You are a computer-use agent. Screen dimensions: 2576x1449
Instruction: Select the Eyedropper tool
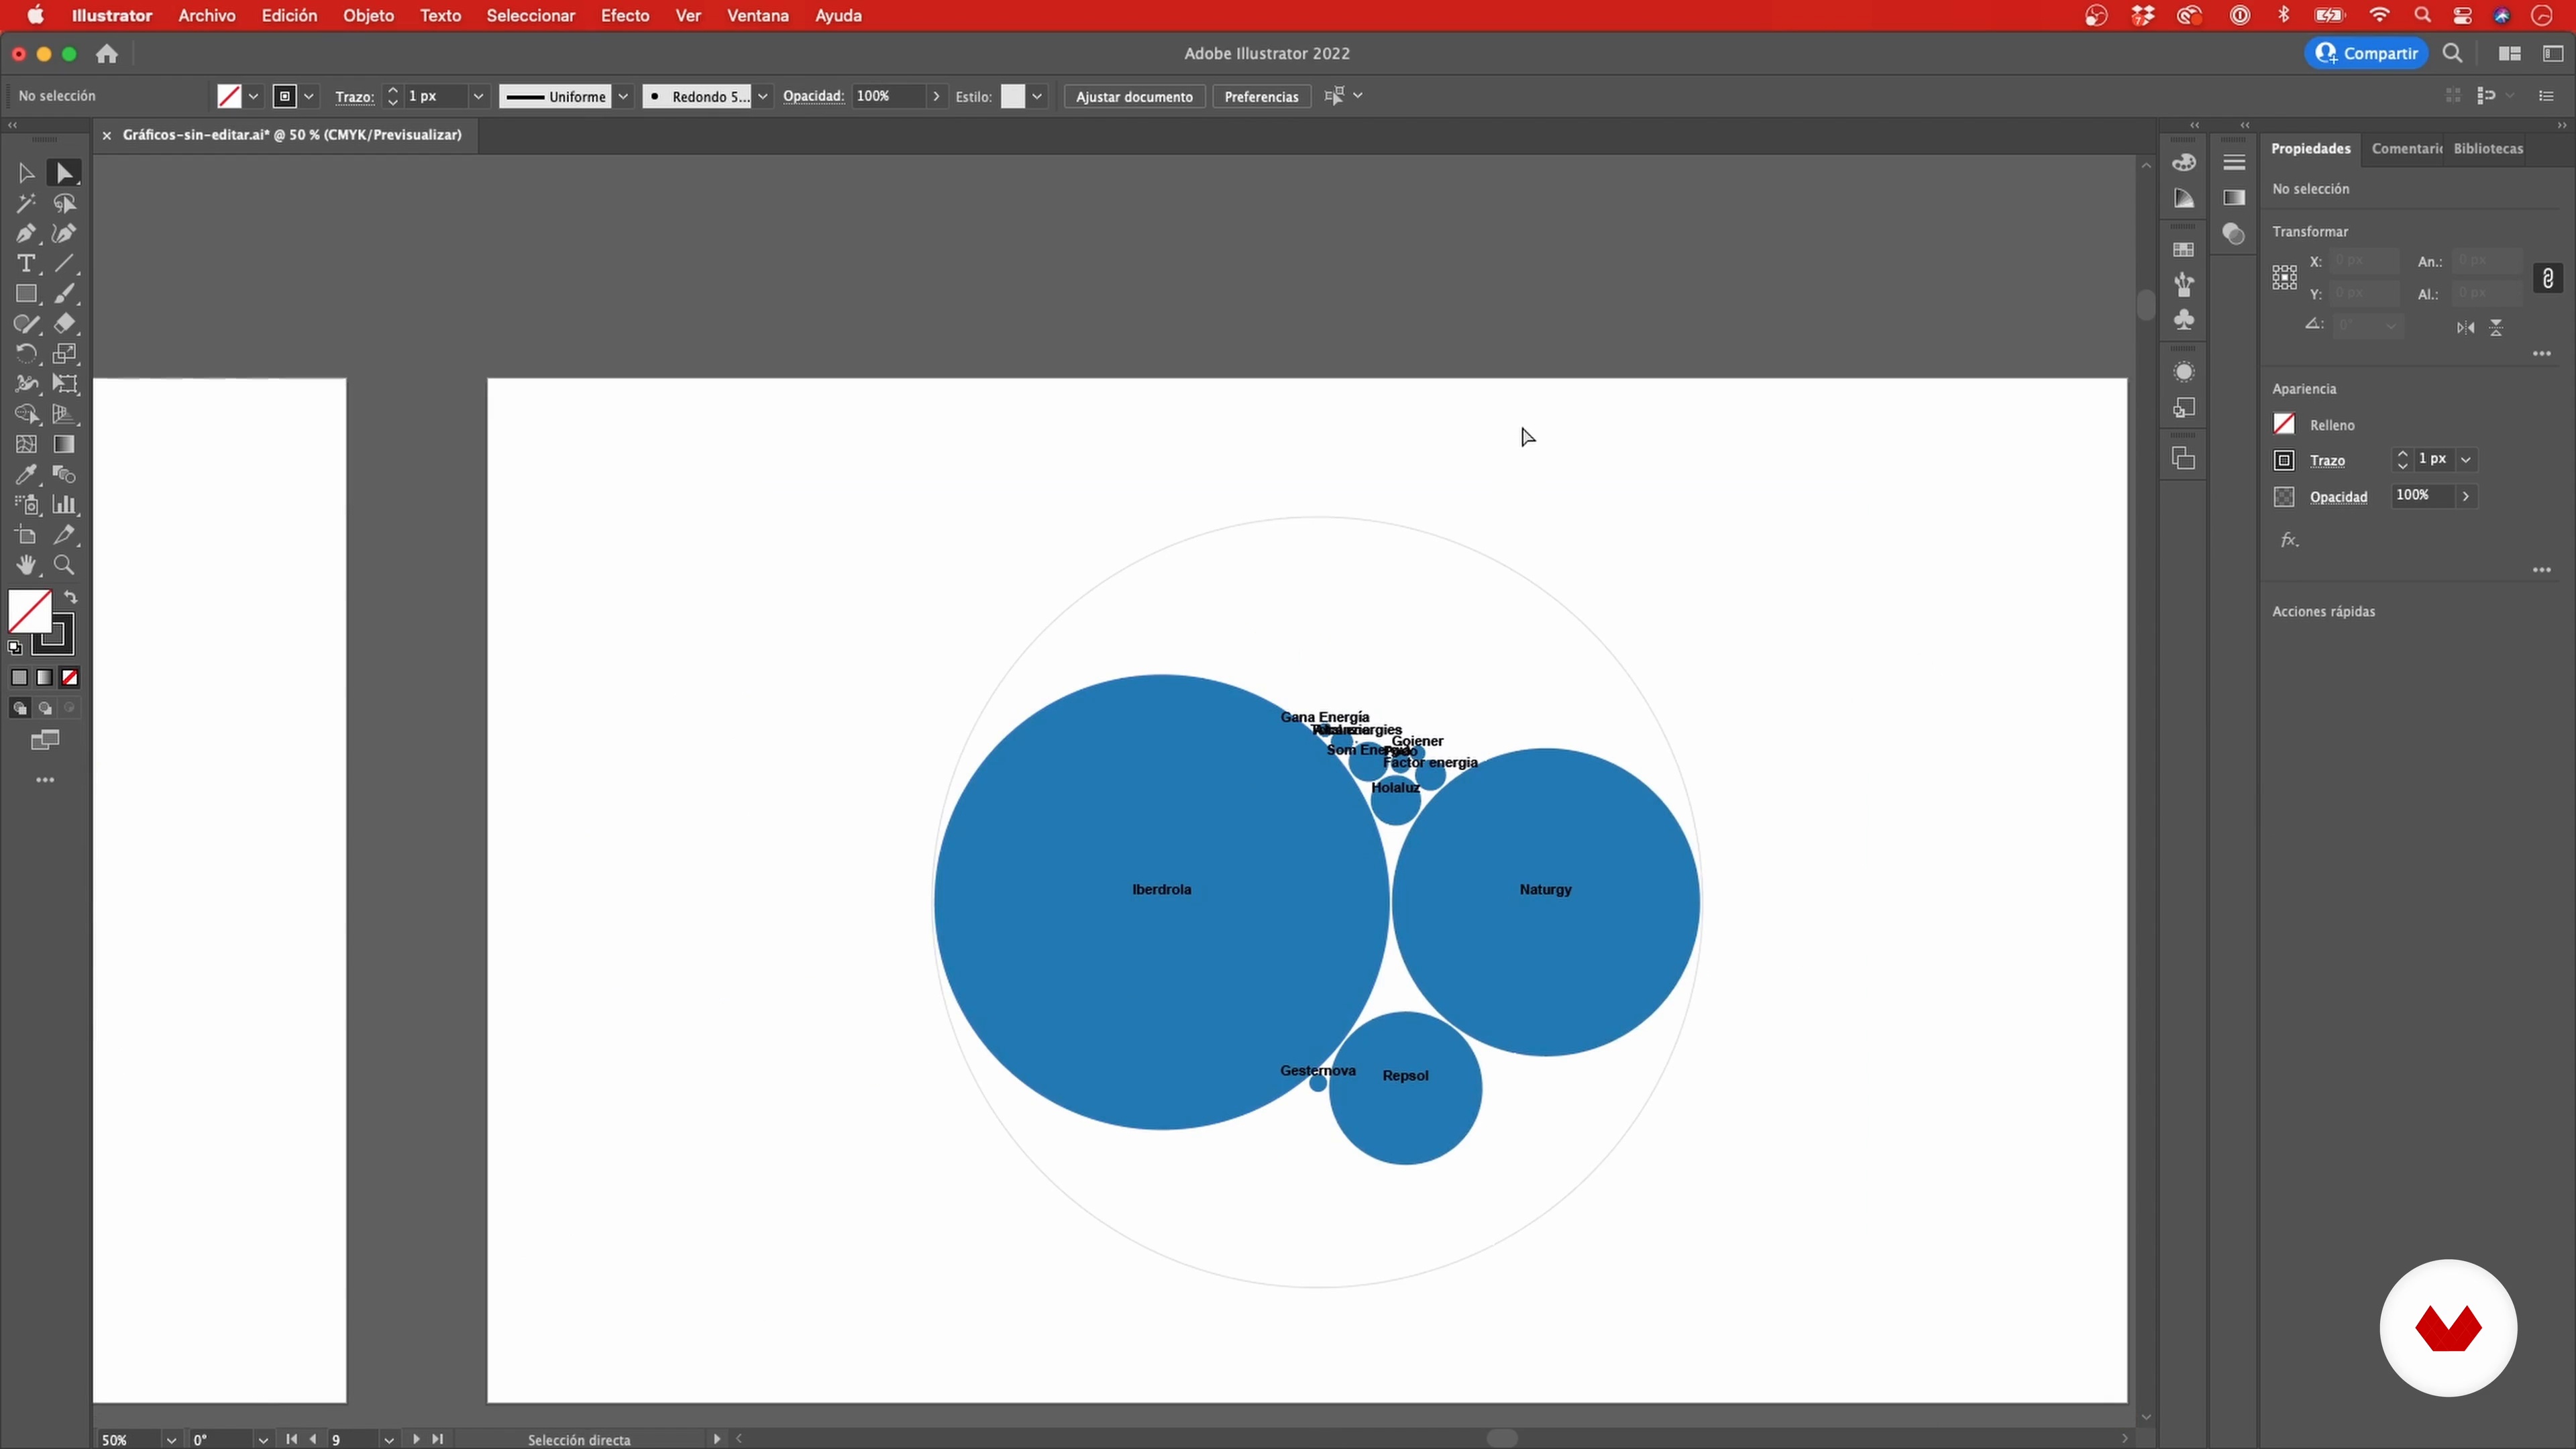tap(26, 475)
